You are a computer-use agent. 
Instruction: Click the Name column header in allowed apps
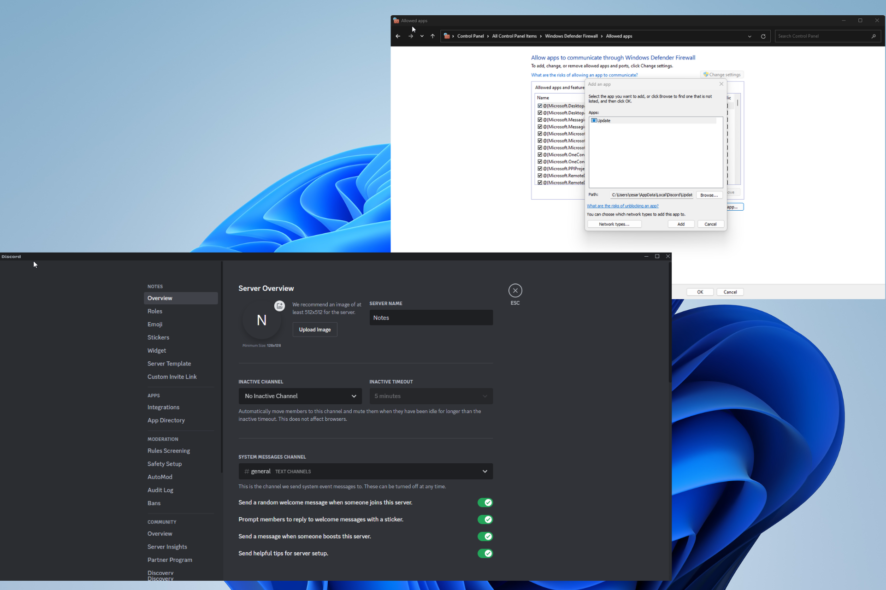543,98
